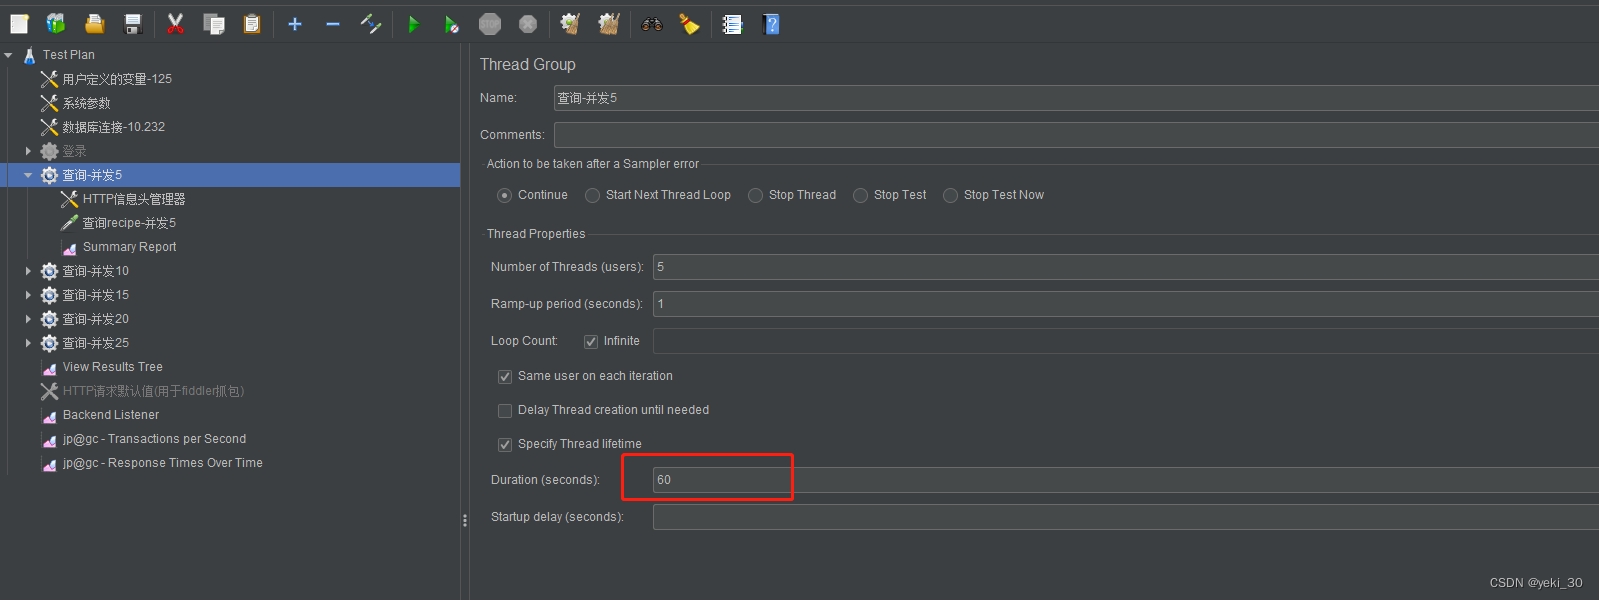The height and width of the screenshot is (600, 1599).
Task: Click the Cut scissors icon
Action: (176, 24)
